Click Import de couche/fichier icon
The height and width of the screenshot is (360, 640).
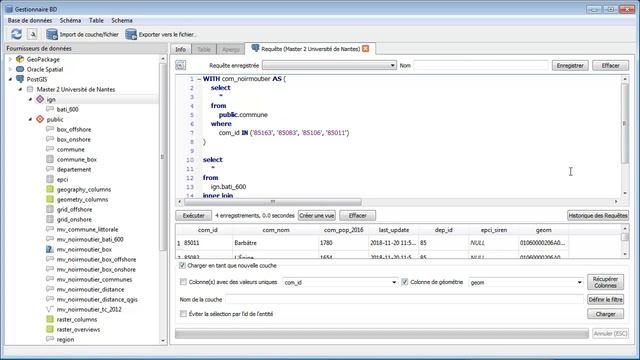tap(52, 34)
